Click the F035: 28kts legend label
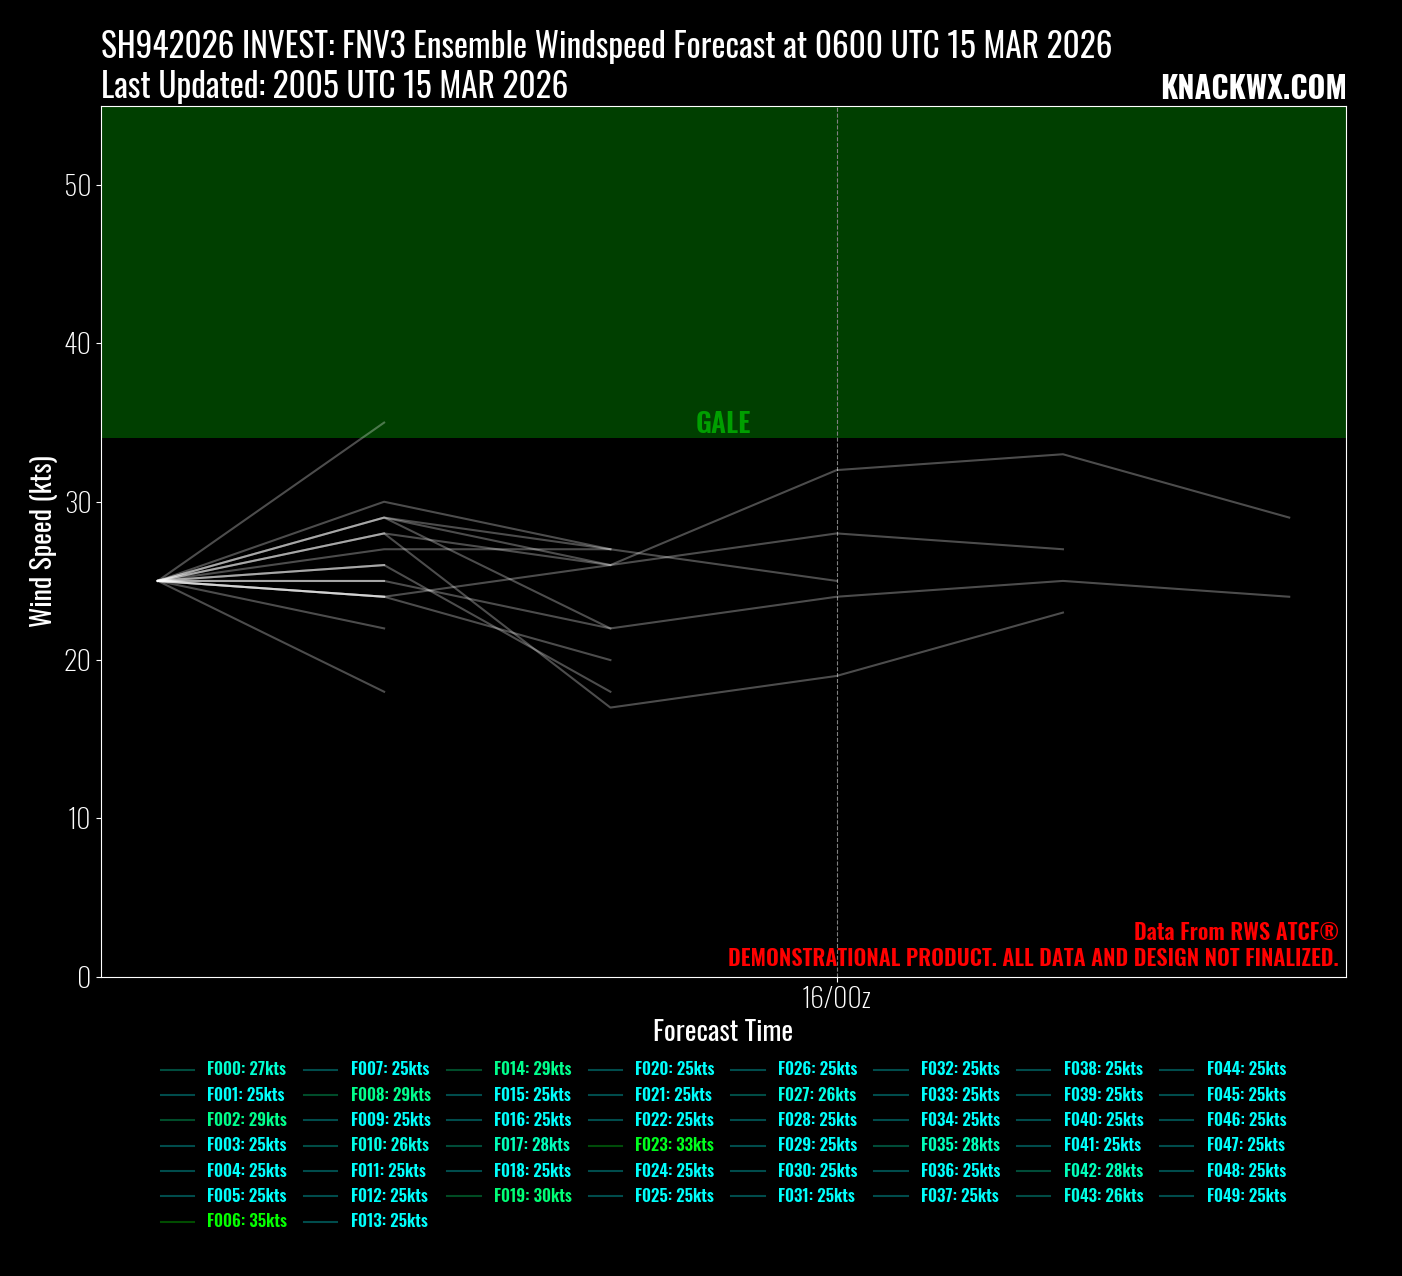 click(x=960, y=1145)
